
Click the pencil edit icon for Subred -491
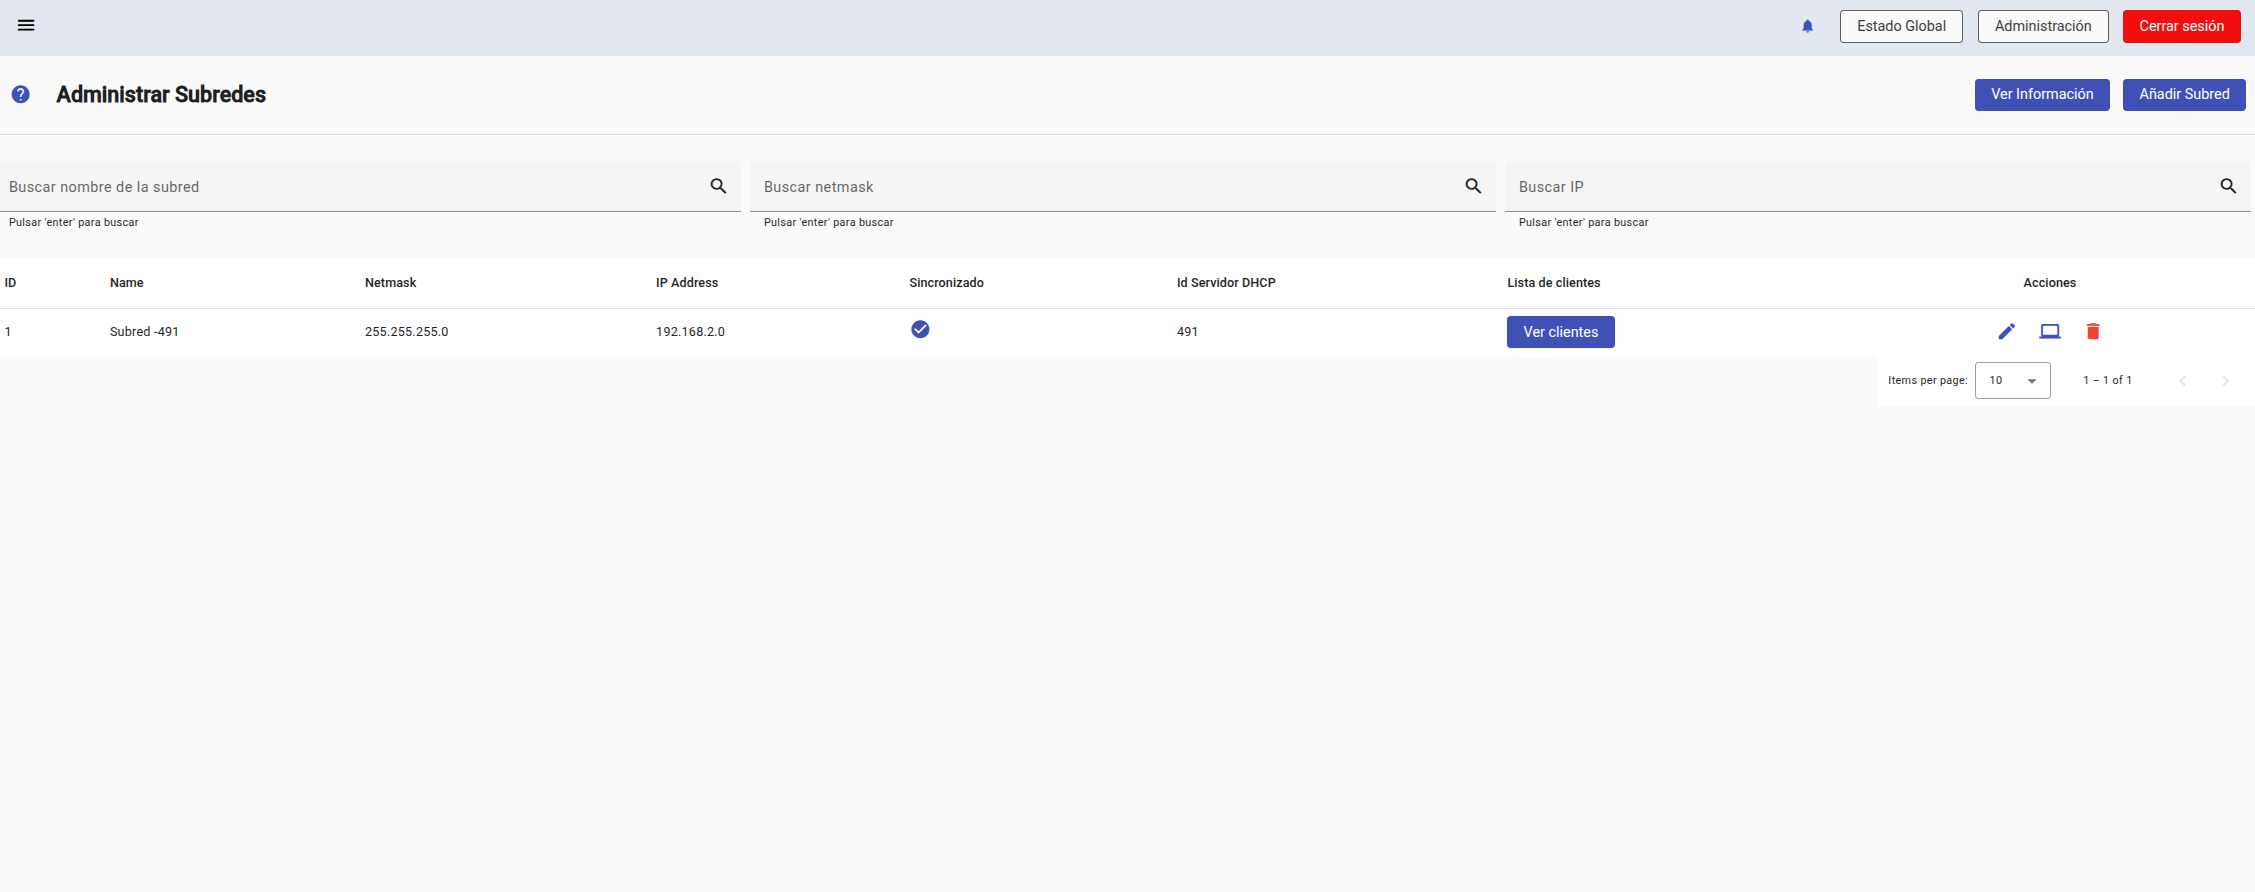[2006, 332]
